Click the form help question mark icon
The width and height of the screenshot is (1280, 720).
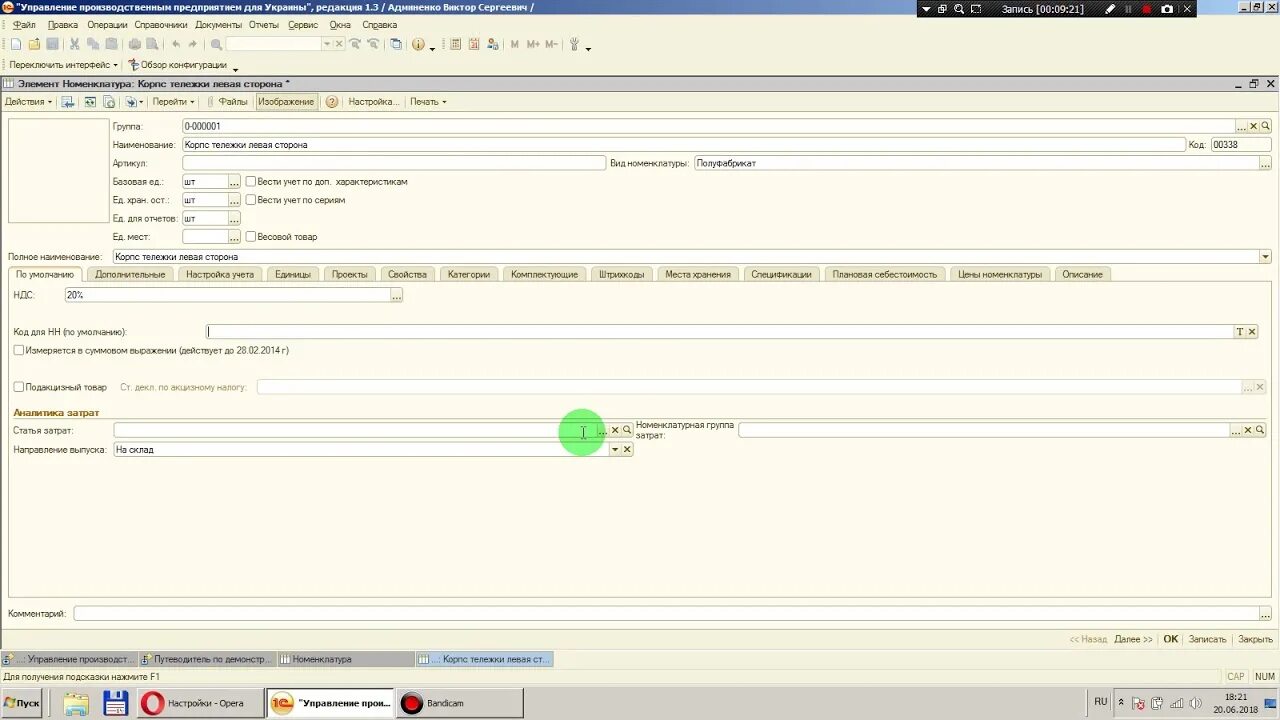[332, 102]
